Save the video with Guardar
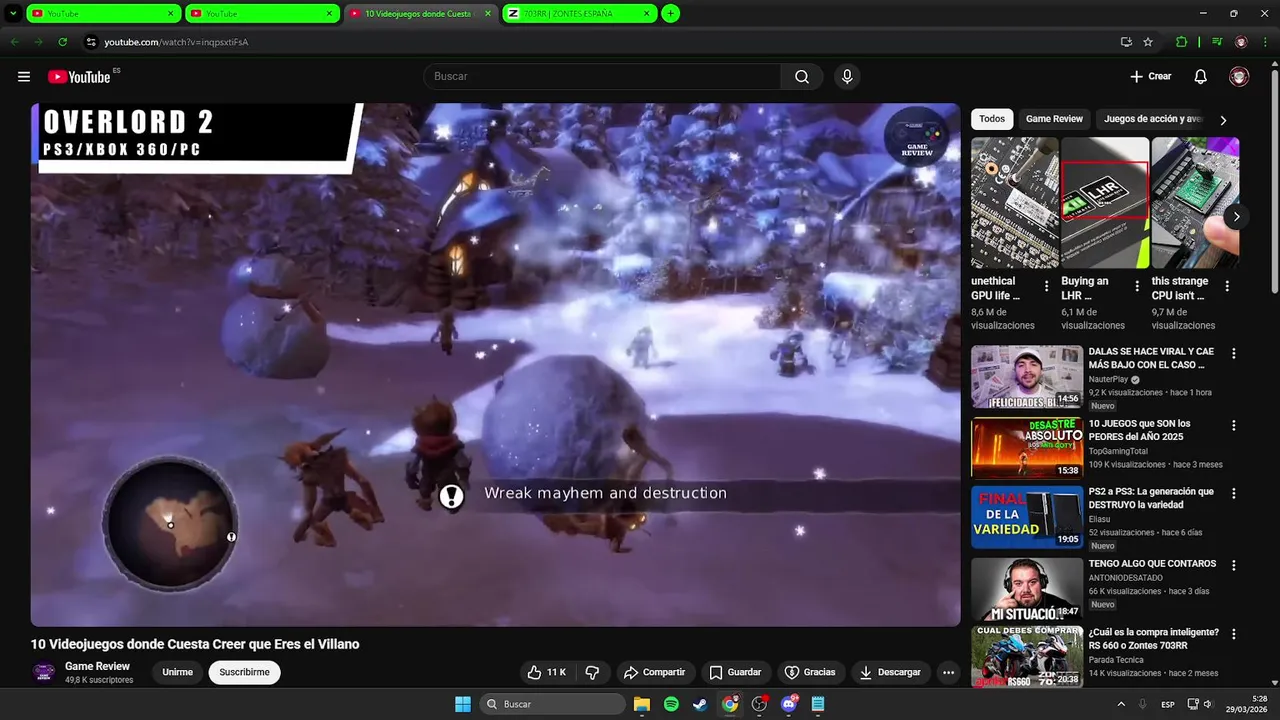This screenshot has height=720, width=1280. pos(735,672)
